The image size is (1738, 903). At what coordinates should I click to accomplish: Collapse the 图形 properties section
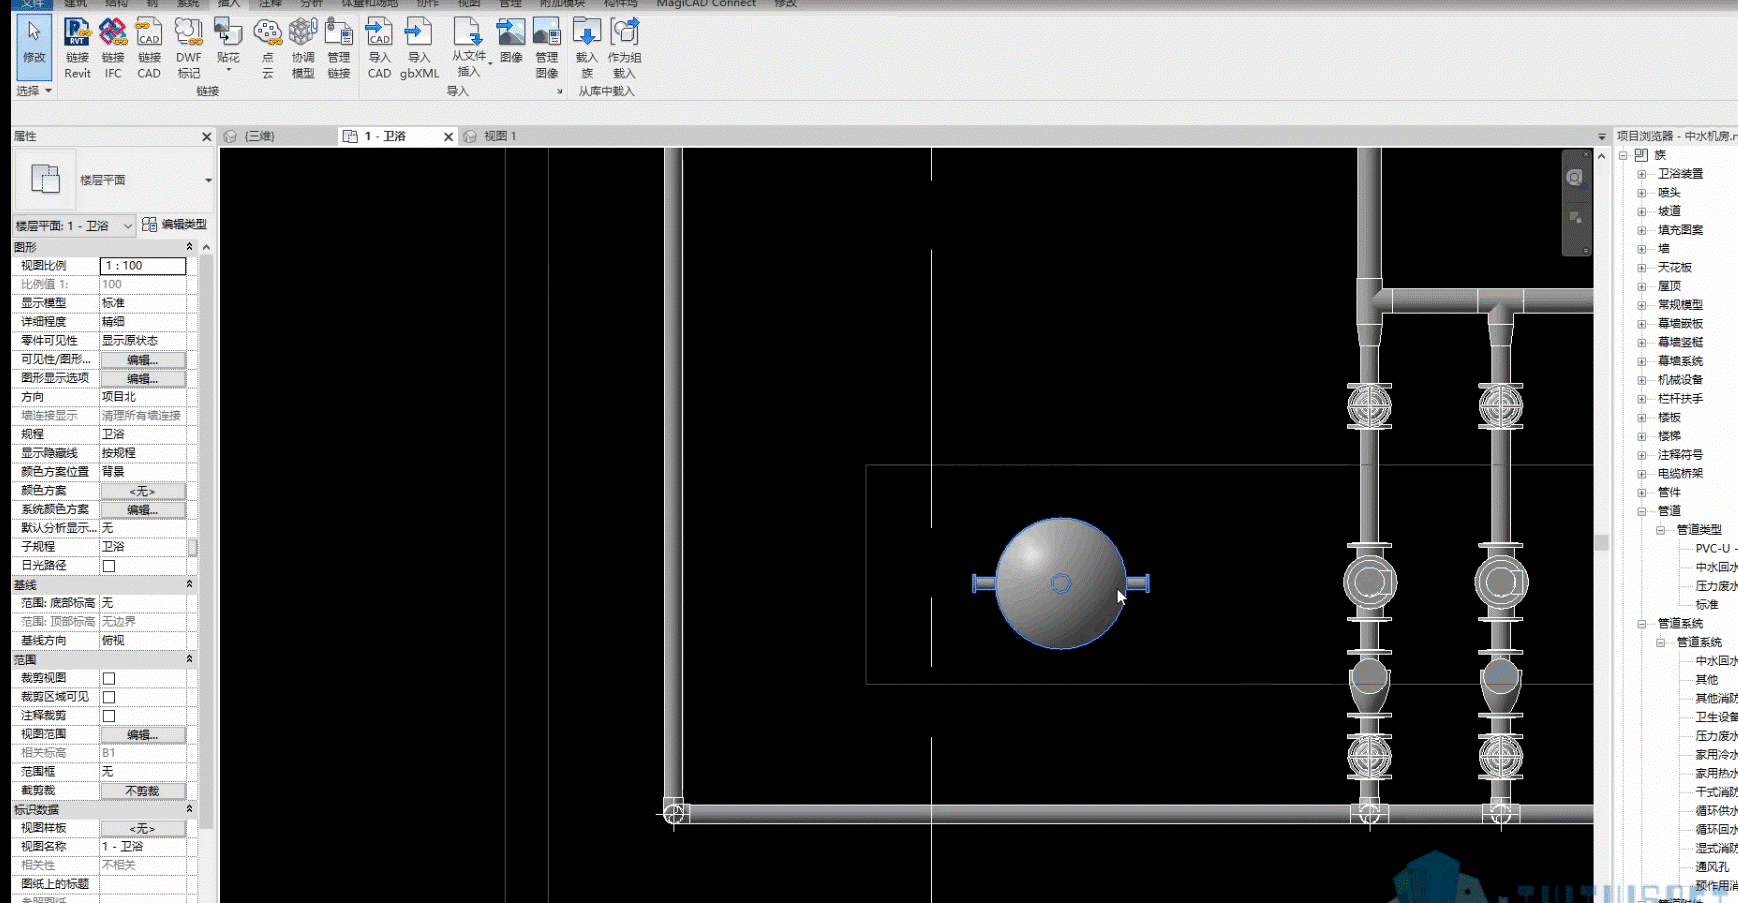[x=189, y=247]
